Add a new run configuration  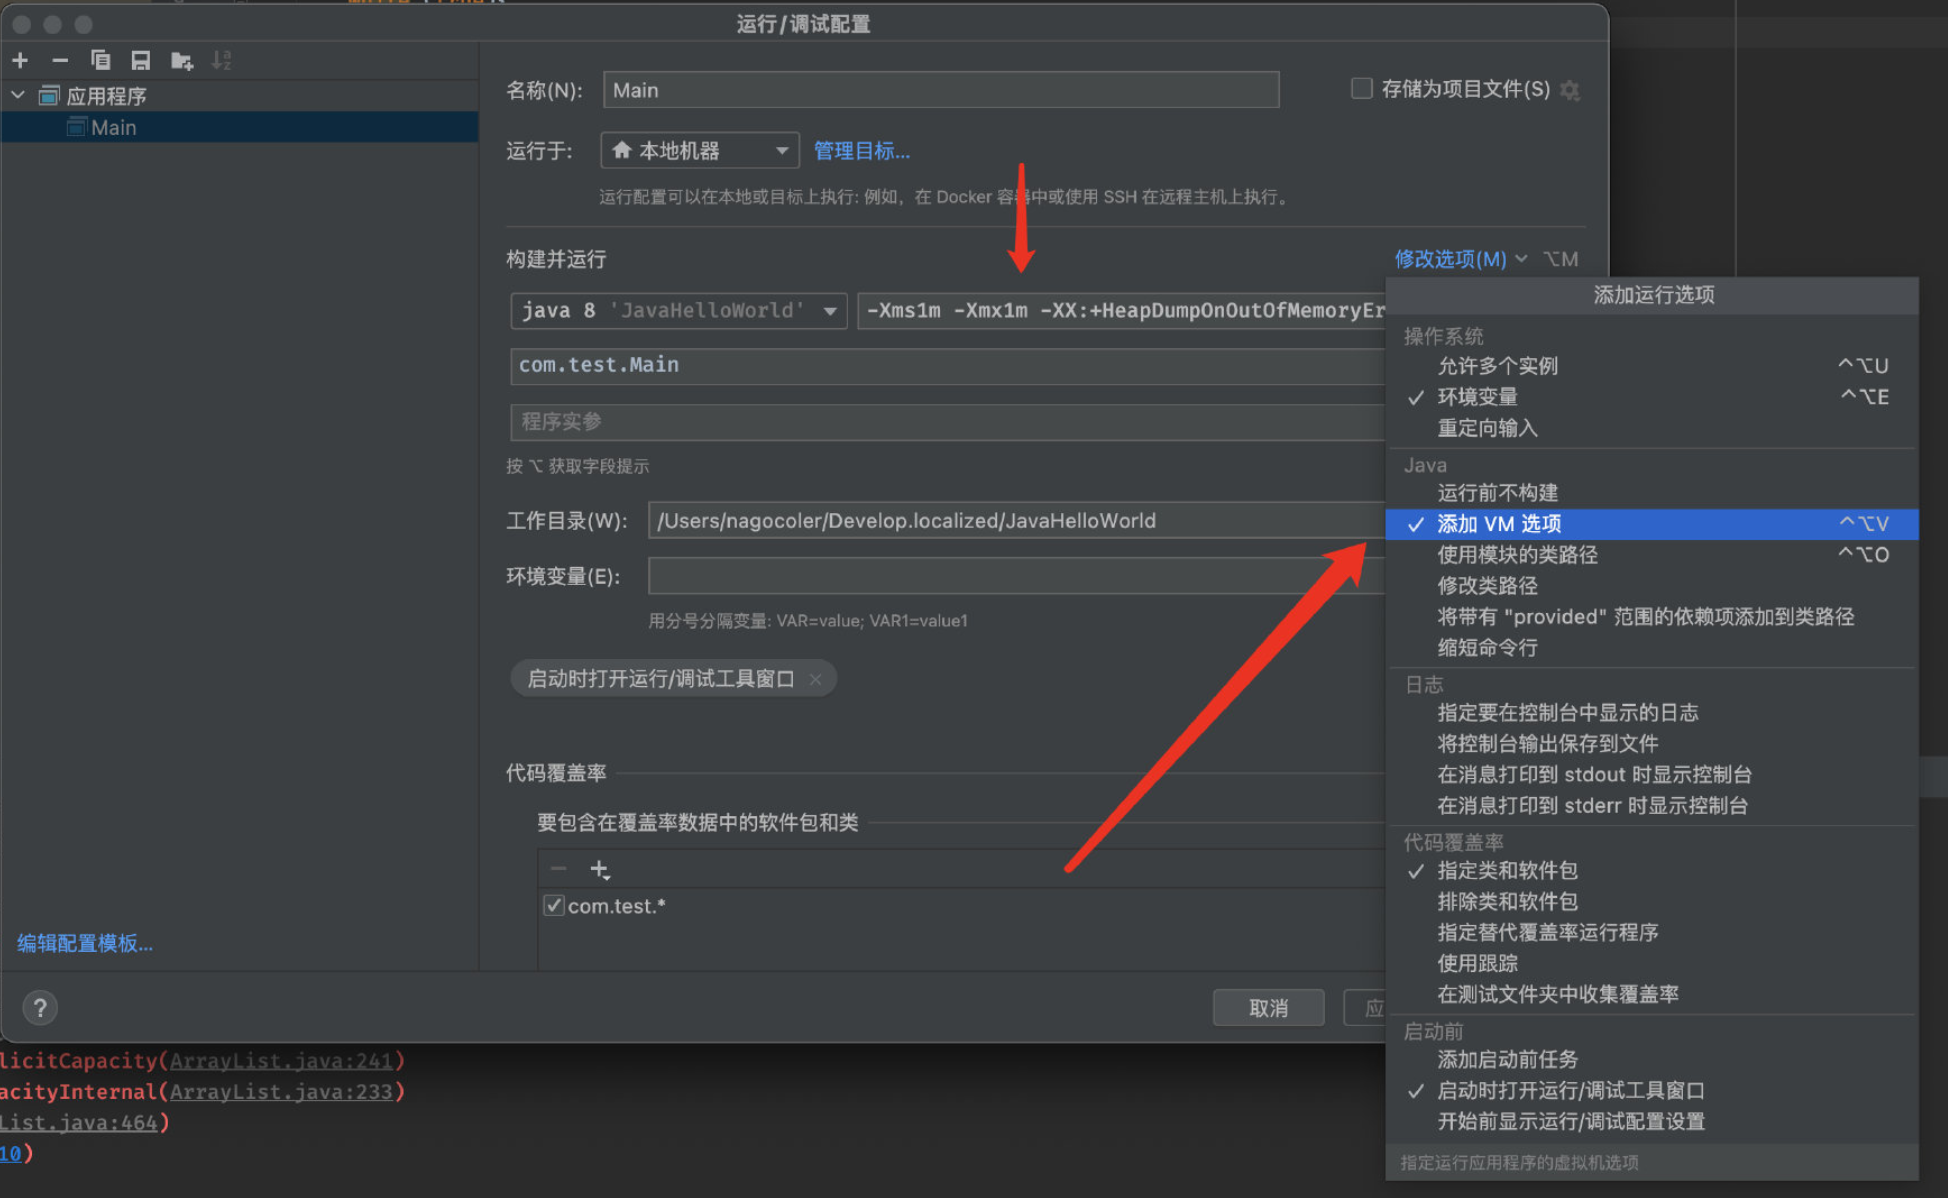coord(20,61)
